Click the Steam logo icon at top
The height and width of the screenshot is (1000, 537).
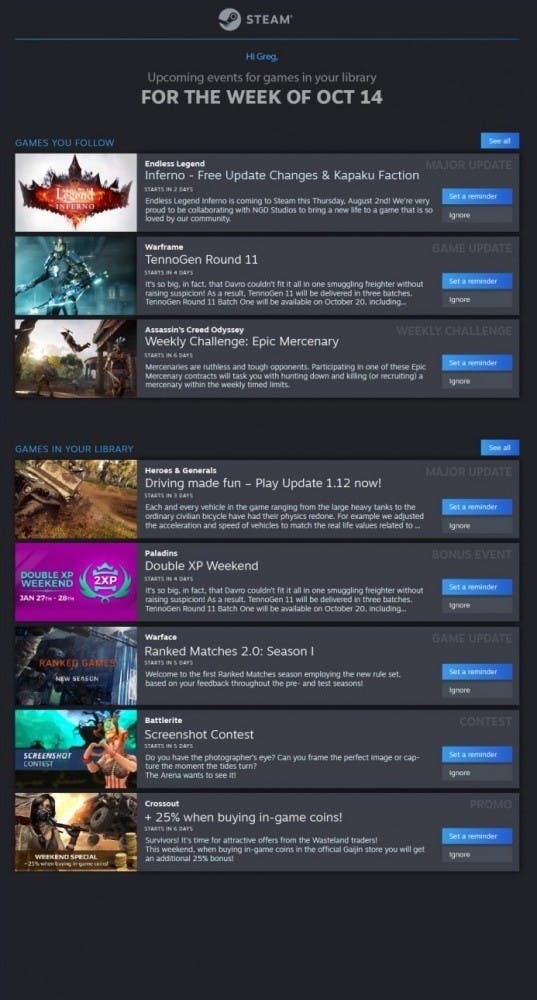[230, 19]
